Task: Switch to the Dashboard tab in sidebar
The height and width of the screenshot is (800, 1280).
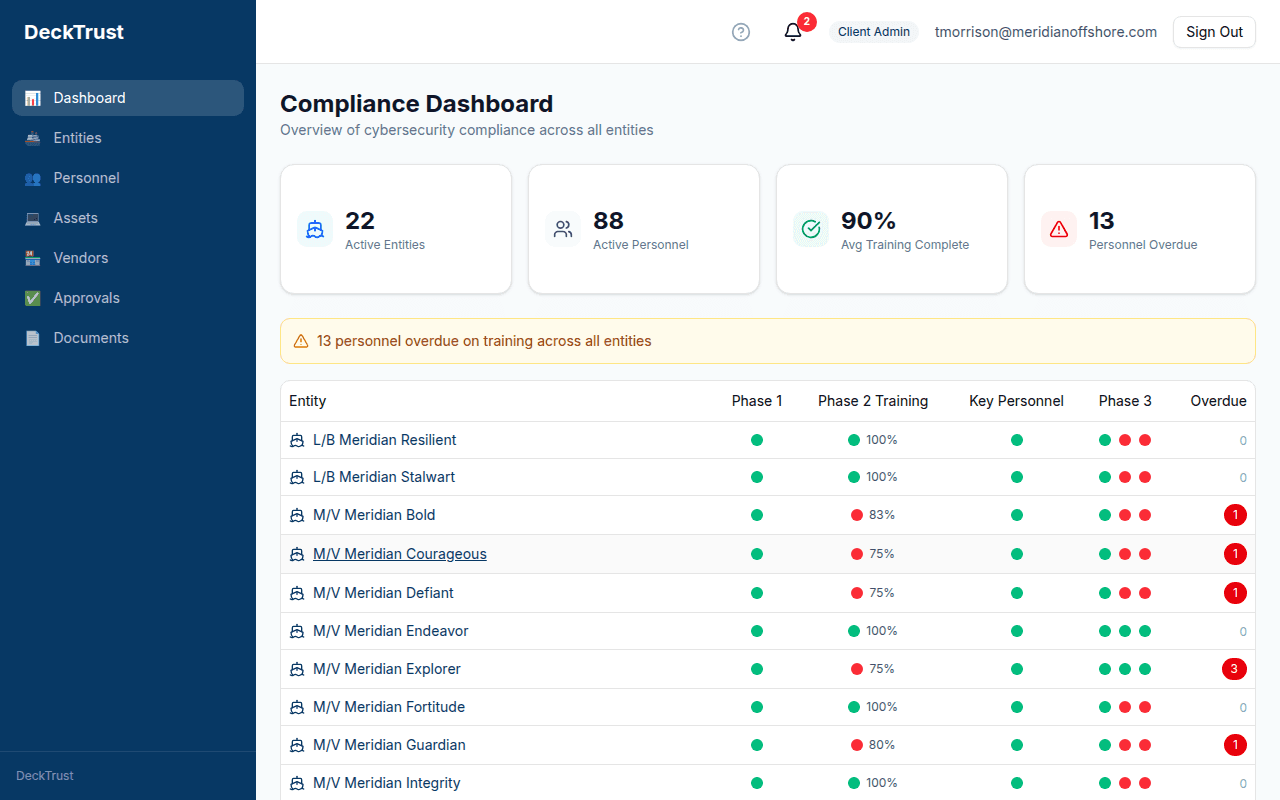Action: coord(34,98)
